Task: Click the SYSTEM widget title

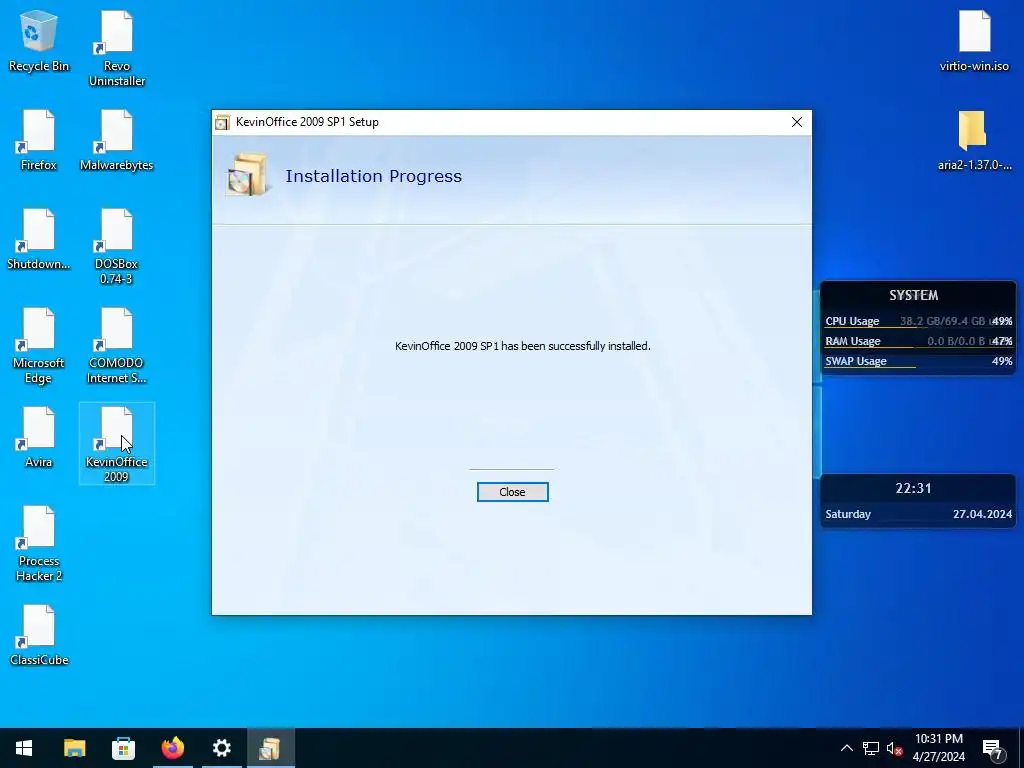Action: pyautogui.click(x=914, y=295)
